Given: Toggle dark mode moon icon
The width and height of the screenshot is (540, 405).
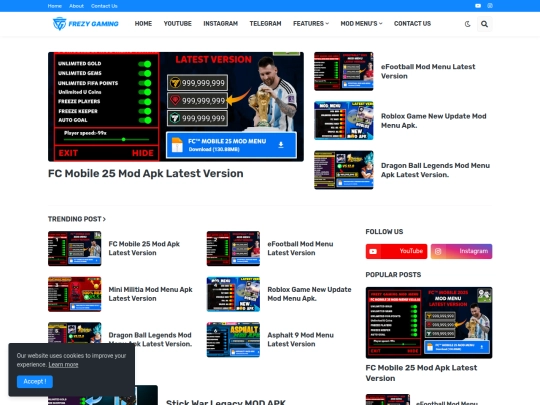Looking at the screenshot, I should point(467,24).
